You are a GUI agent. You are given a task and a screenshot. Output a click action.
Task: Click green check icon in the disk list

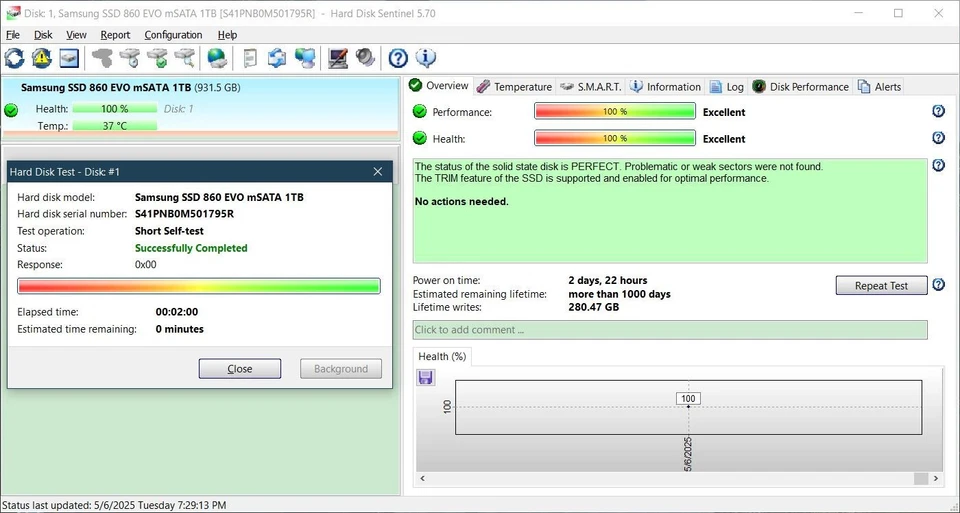[x=11, y=111]
